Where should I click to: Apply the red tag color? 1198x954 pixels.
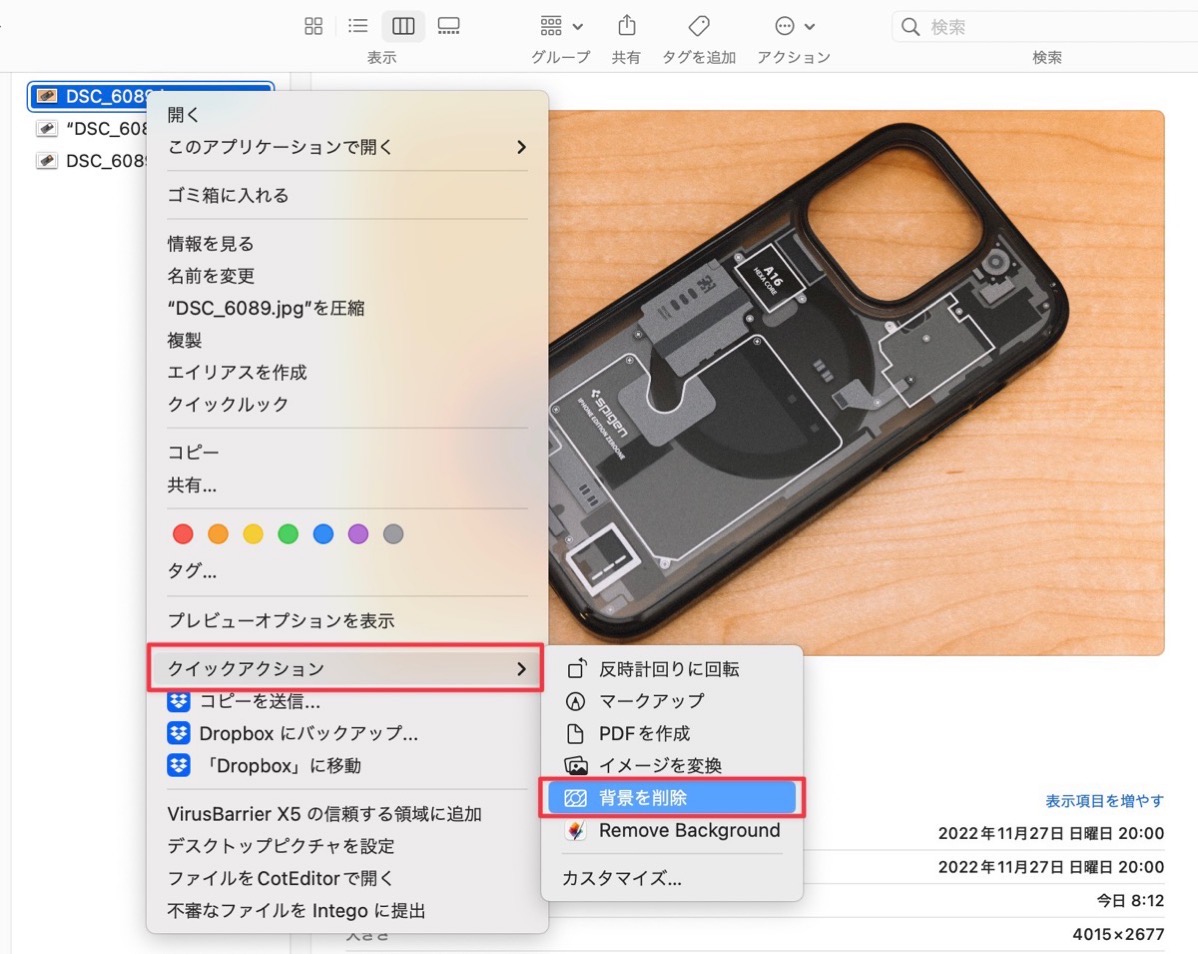tap(183, 534)
